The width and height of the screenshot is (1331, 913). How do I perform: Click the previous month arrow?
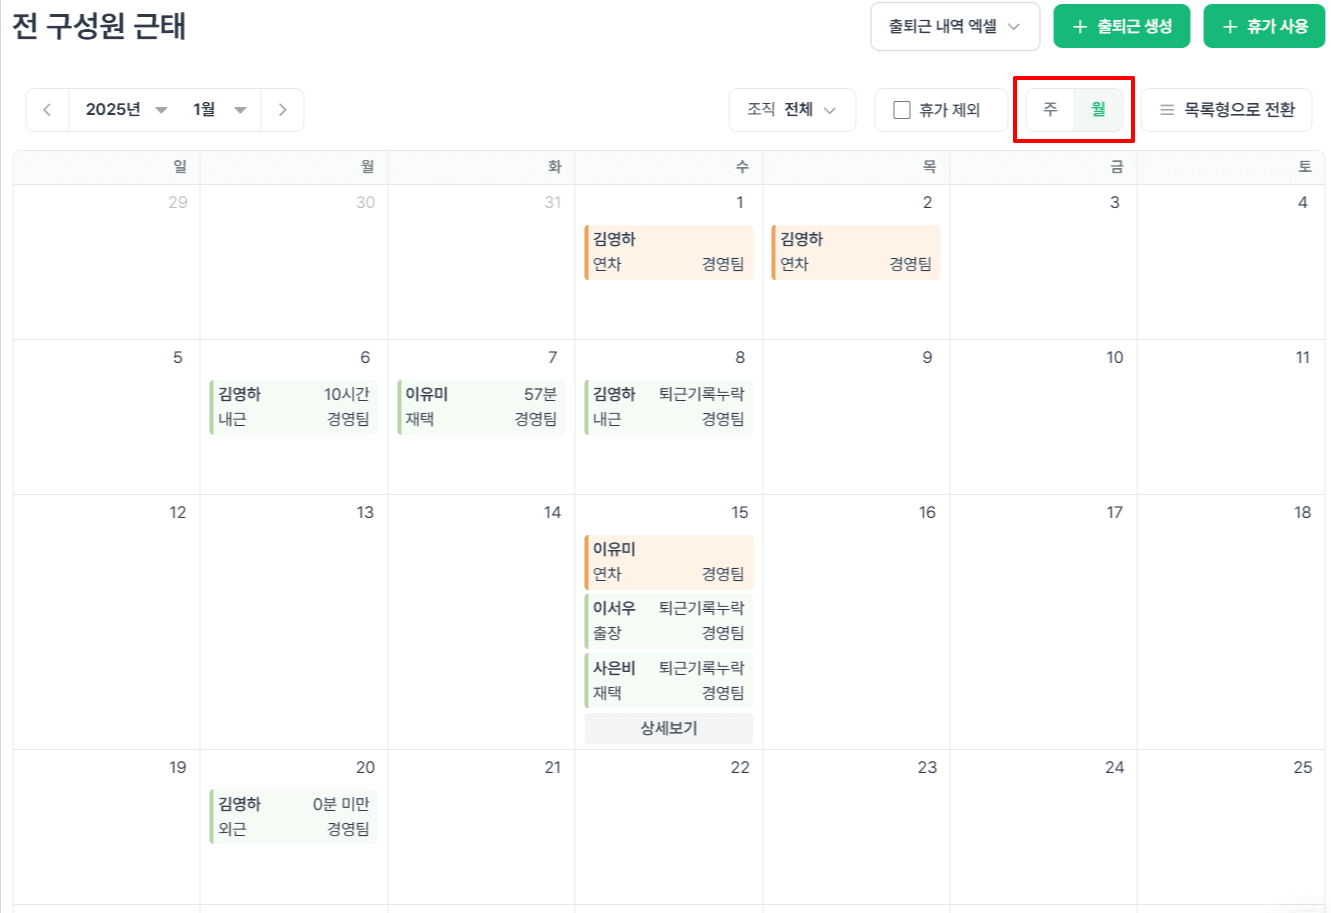(x=47, y=110)
